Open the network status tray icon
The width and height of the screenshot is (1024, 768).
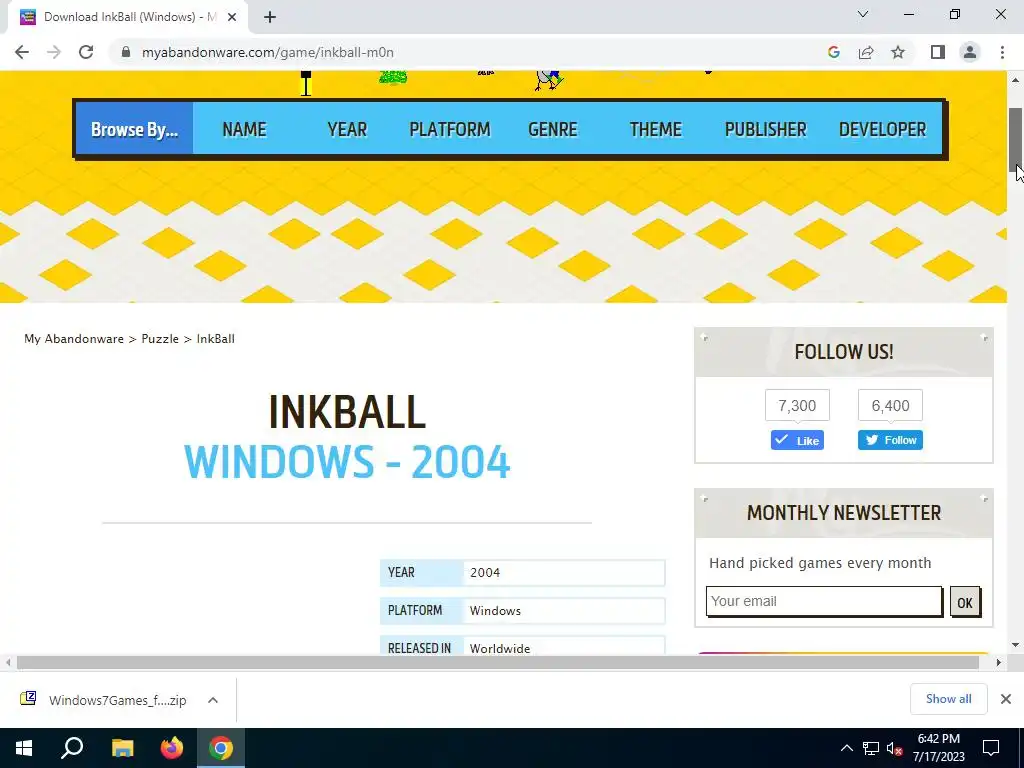pyautogui.click(x=871, y=748)
